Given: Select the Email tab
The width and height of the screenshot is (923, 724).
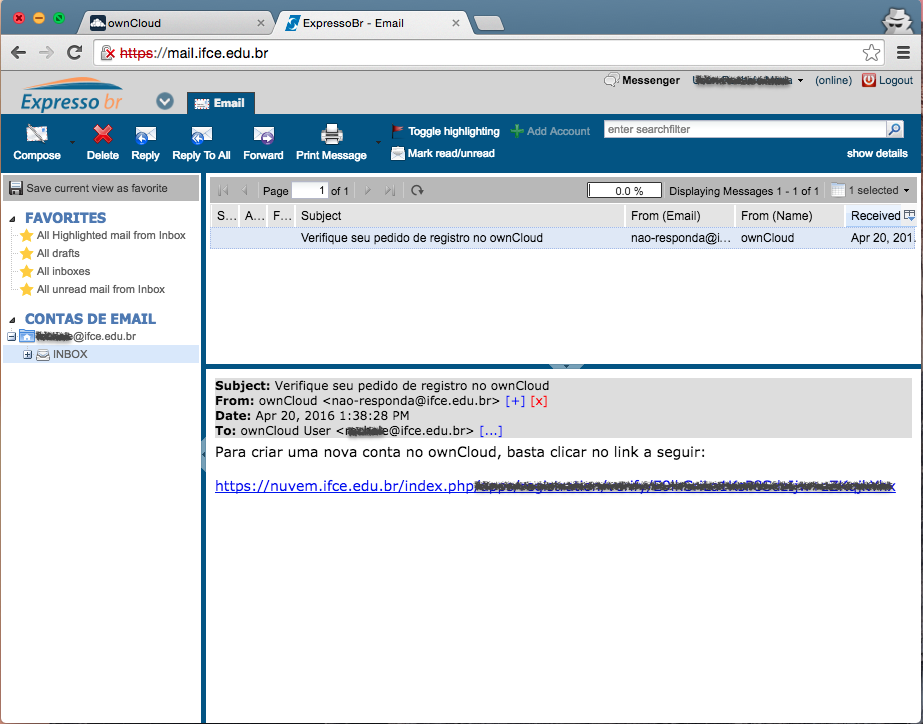Looking at the screenshot, I should (221, 103).
